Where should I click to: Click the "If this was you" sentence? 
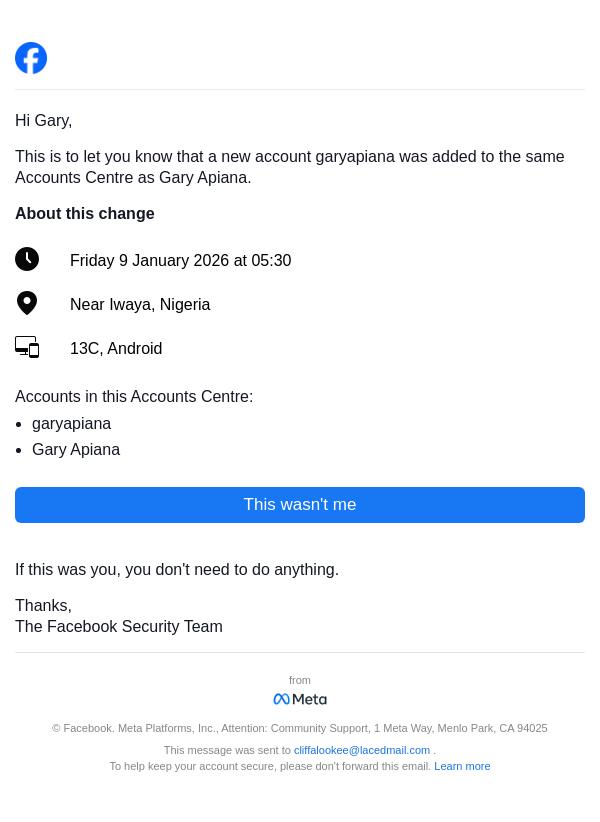click(x=177, y=570)
